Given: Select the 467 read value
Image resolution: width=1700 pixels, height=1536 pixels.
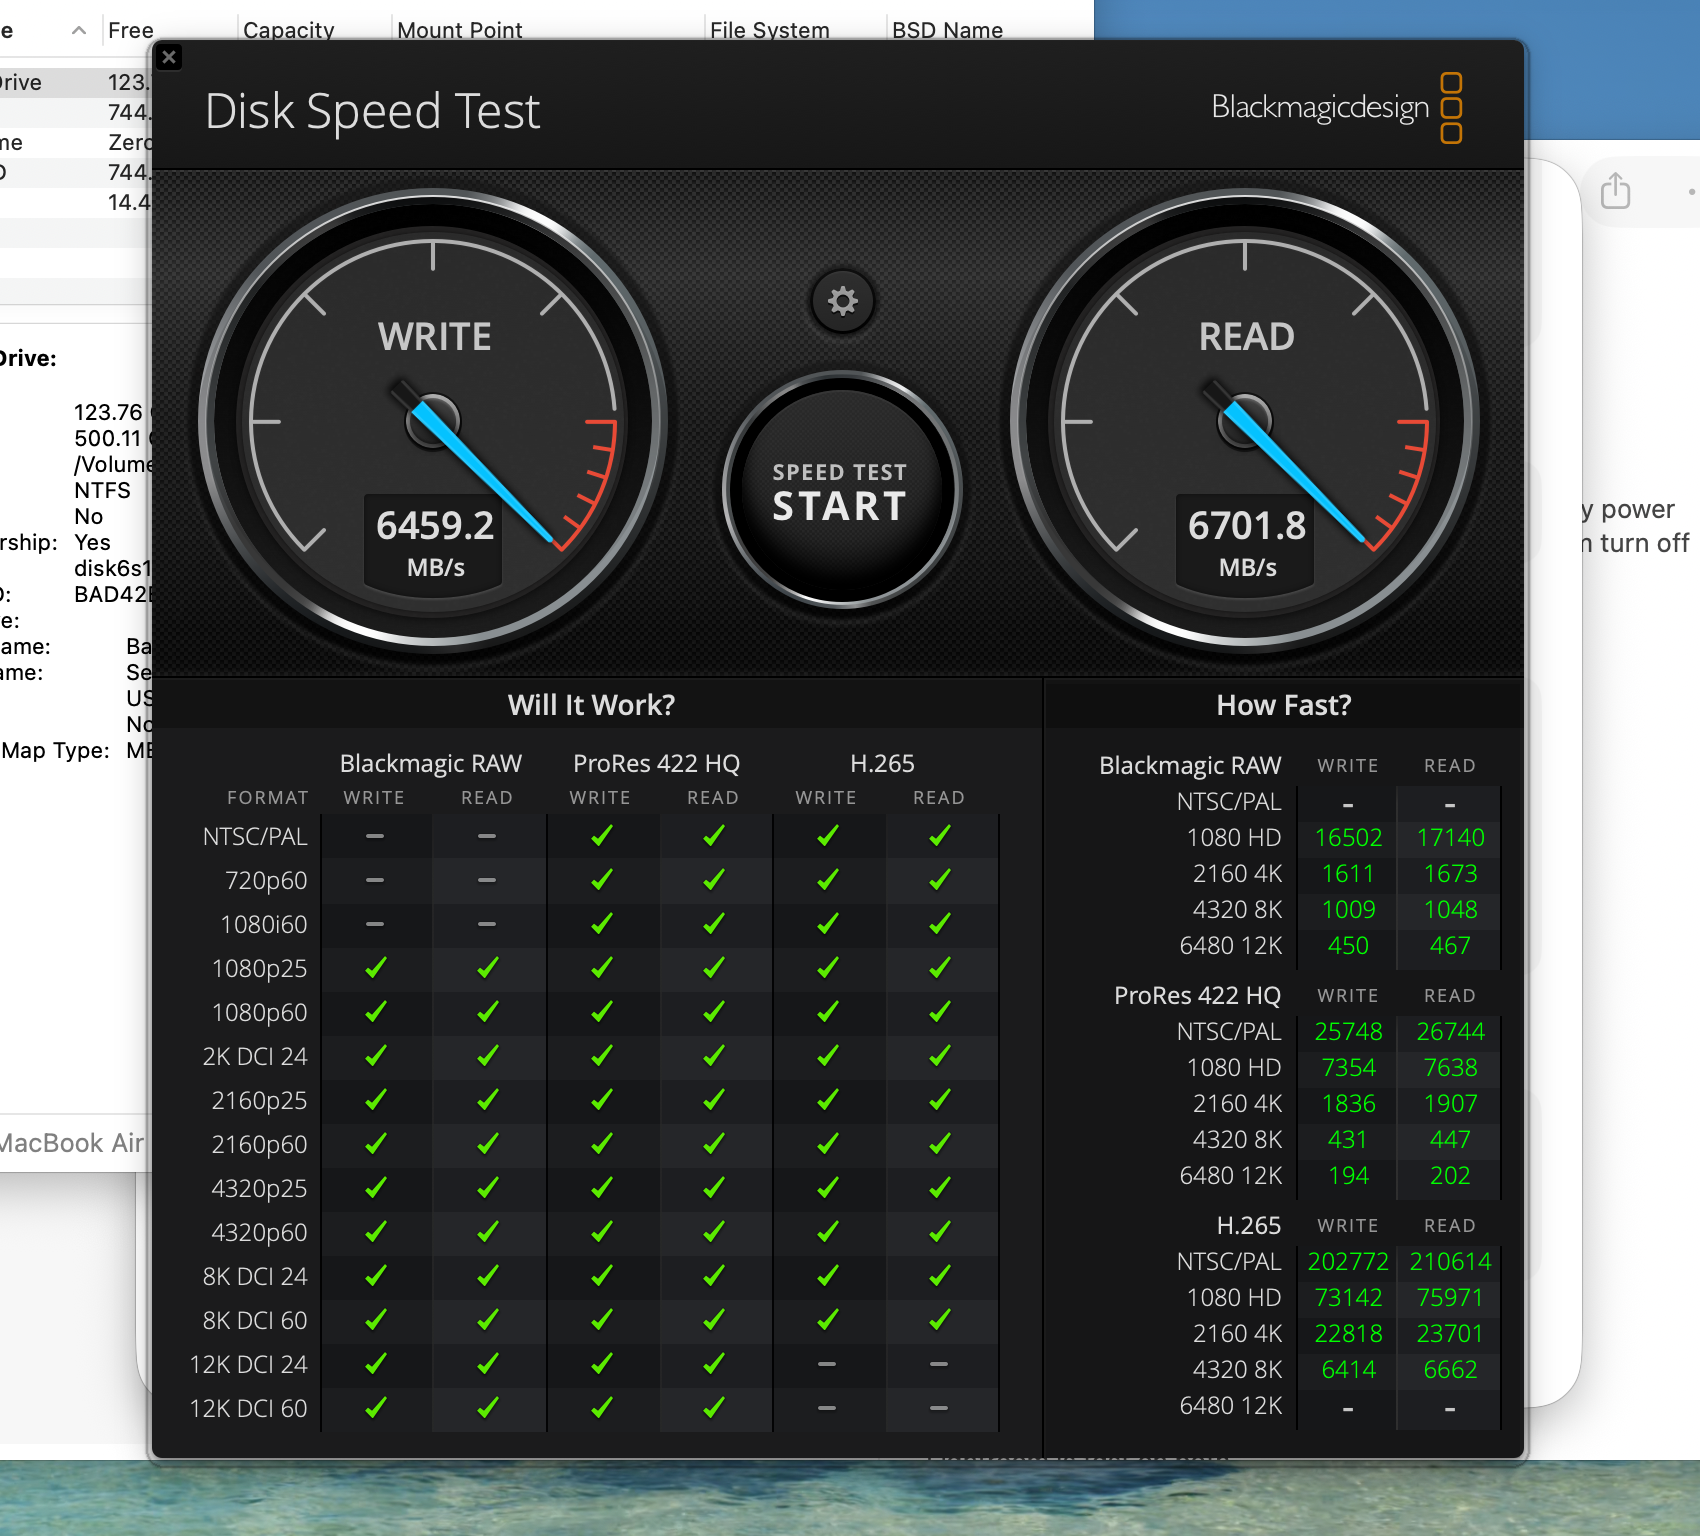Looking at the screenshot, I should click(1450, 946).
